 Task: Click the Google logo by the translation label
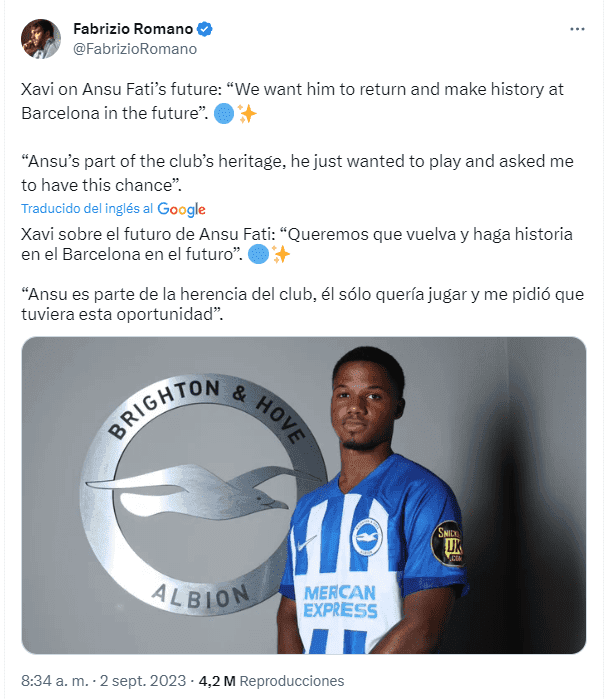coord(182,209)
